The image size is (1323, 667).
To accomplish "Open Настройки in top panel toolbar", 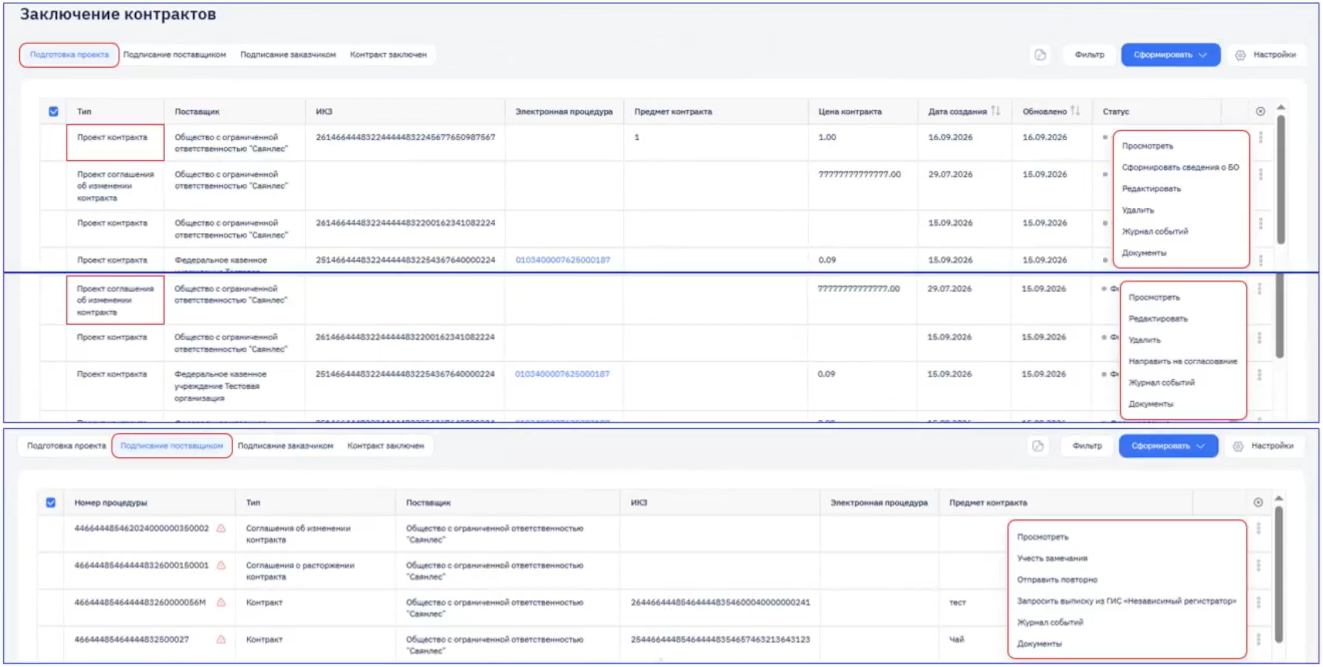I will (x=1266, y=55).
